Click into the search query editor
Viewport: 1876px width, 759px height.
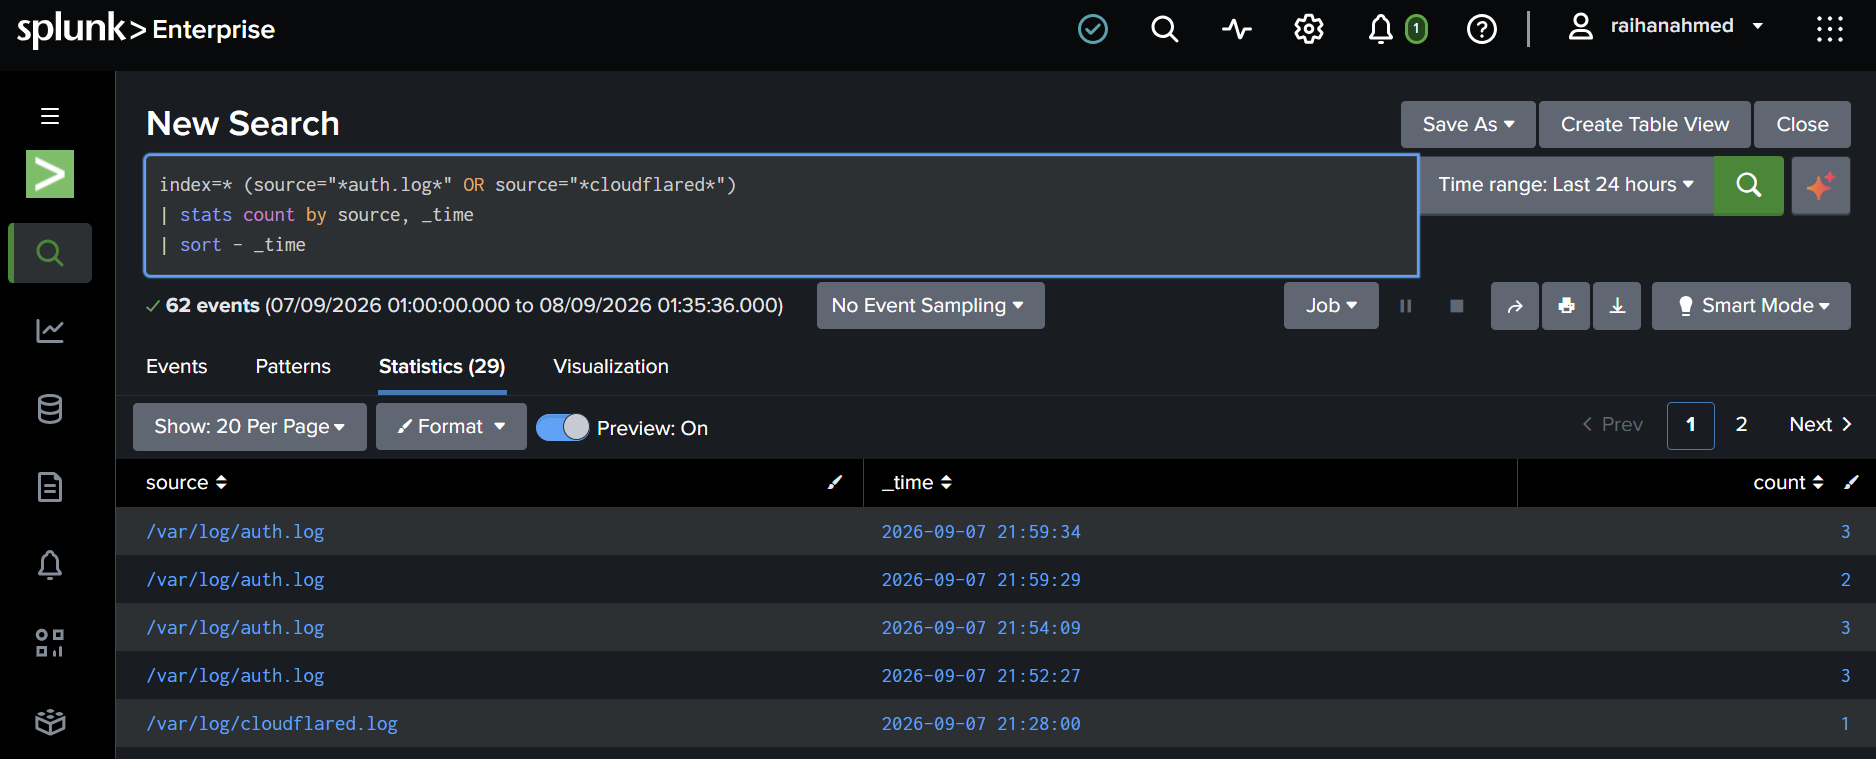click(781, 215)
